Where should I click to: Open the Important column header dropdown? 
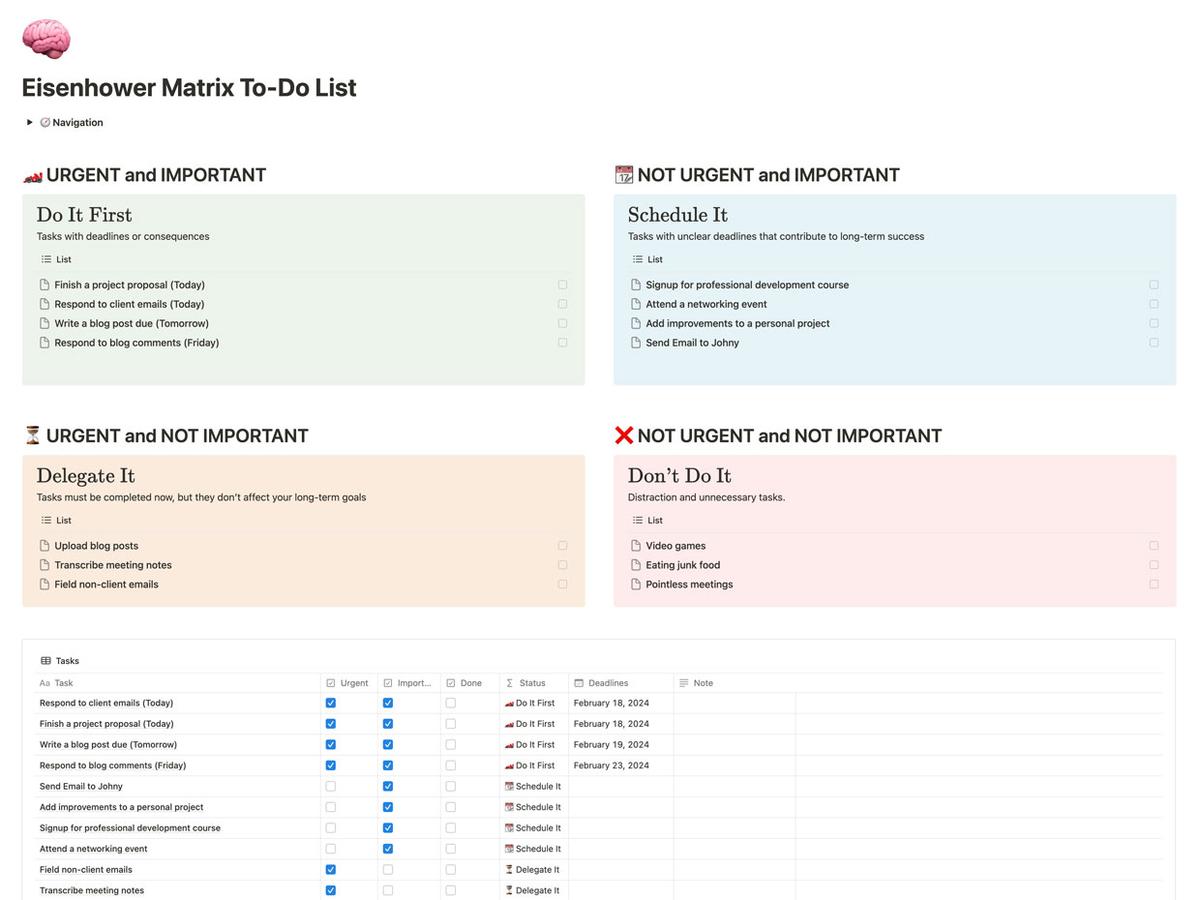413,683
